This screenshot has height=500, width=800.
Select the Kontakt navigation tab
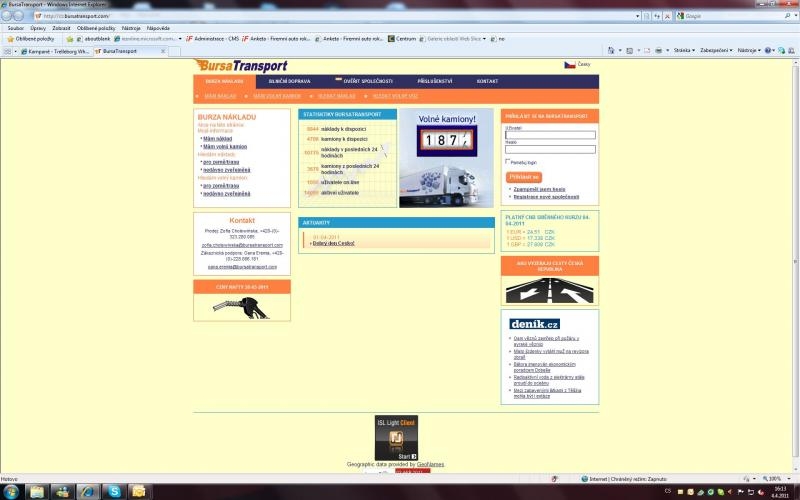(x=487, y=81)
